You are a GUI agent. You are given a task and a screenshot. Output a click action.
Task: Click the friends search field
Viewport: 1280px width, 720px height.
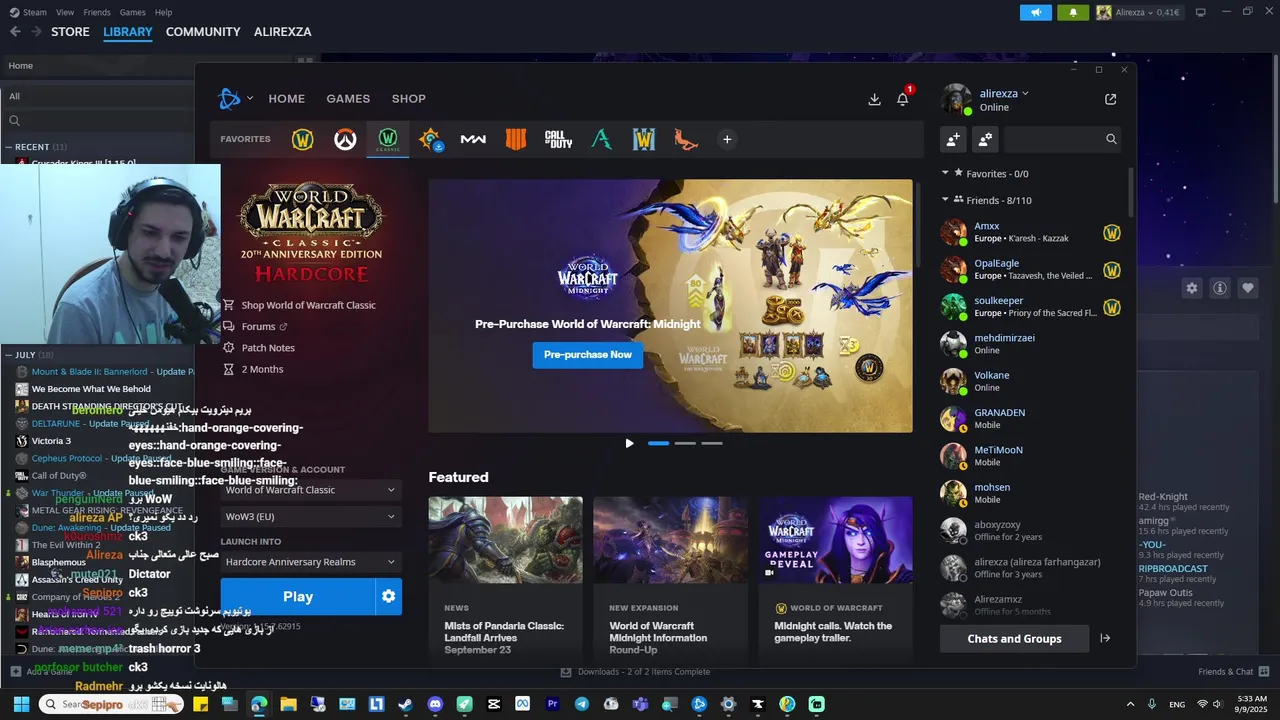click(x=1062, y=139)
